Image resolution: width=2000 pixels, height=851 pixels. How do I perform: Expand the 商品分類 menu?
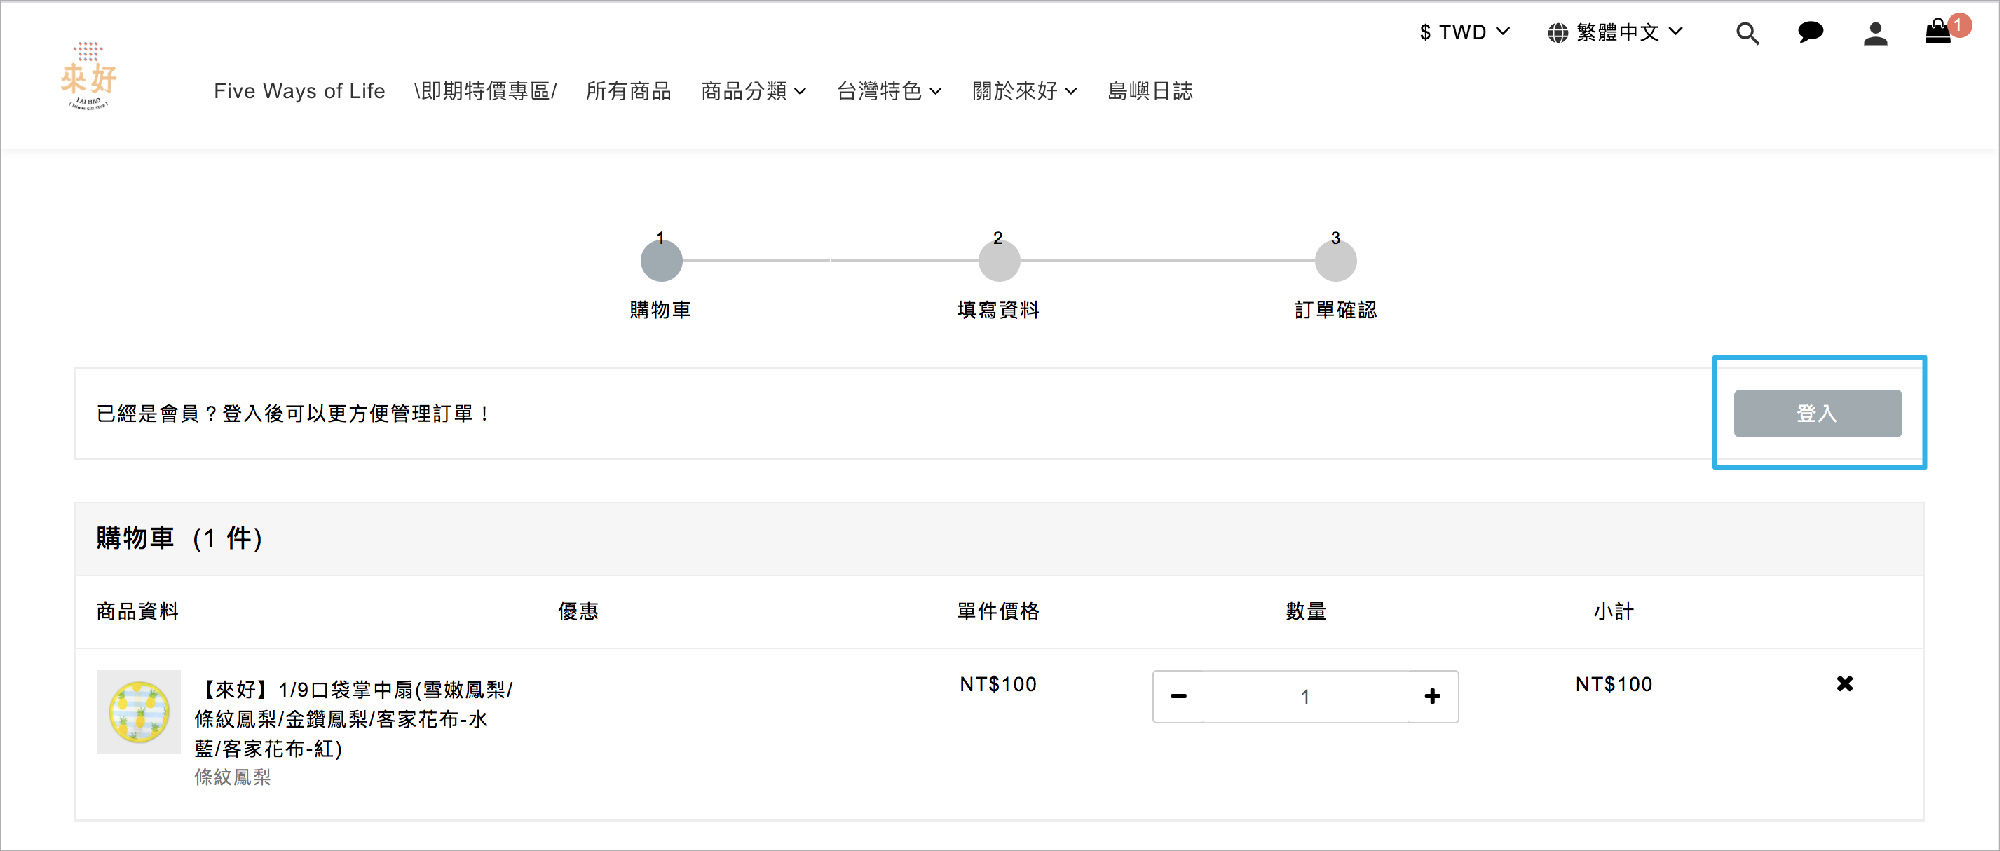[753, 91]
